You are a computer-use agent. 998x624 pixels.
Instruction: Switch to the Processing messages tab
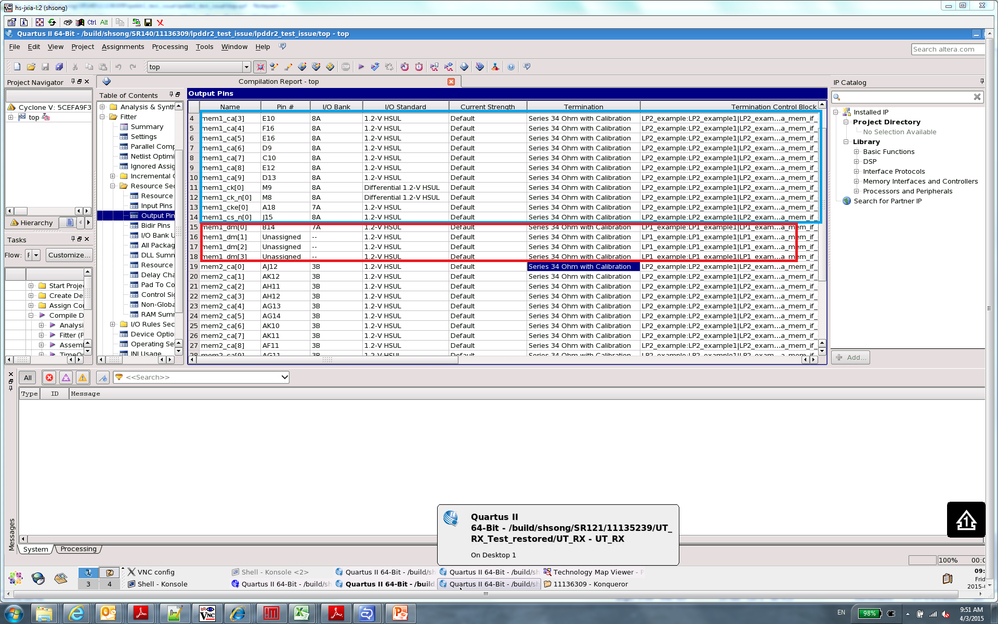78,549
